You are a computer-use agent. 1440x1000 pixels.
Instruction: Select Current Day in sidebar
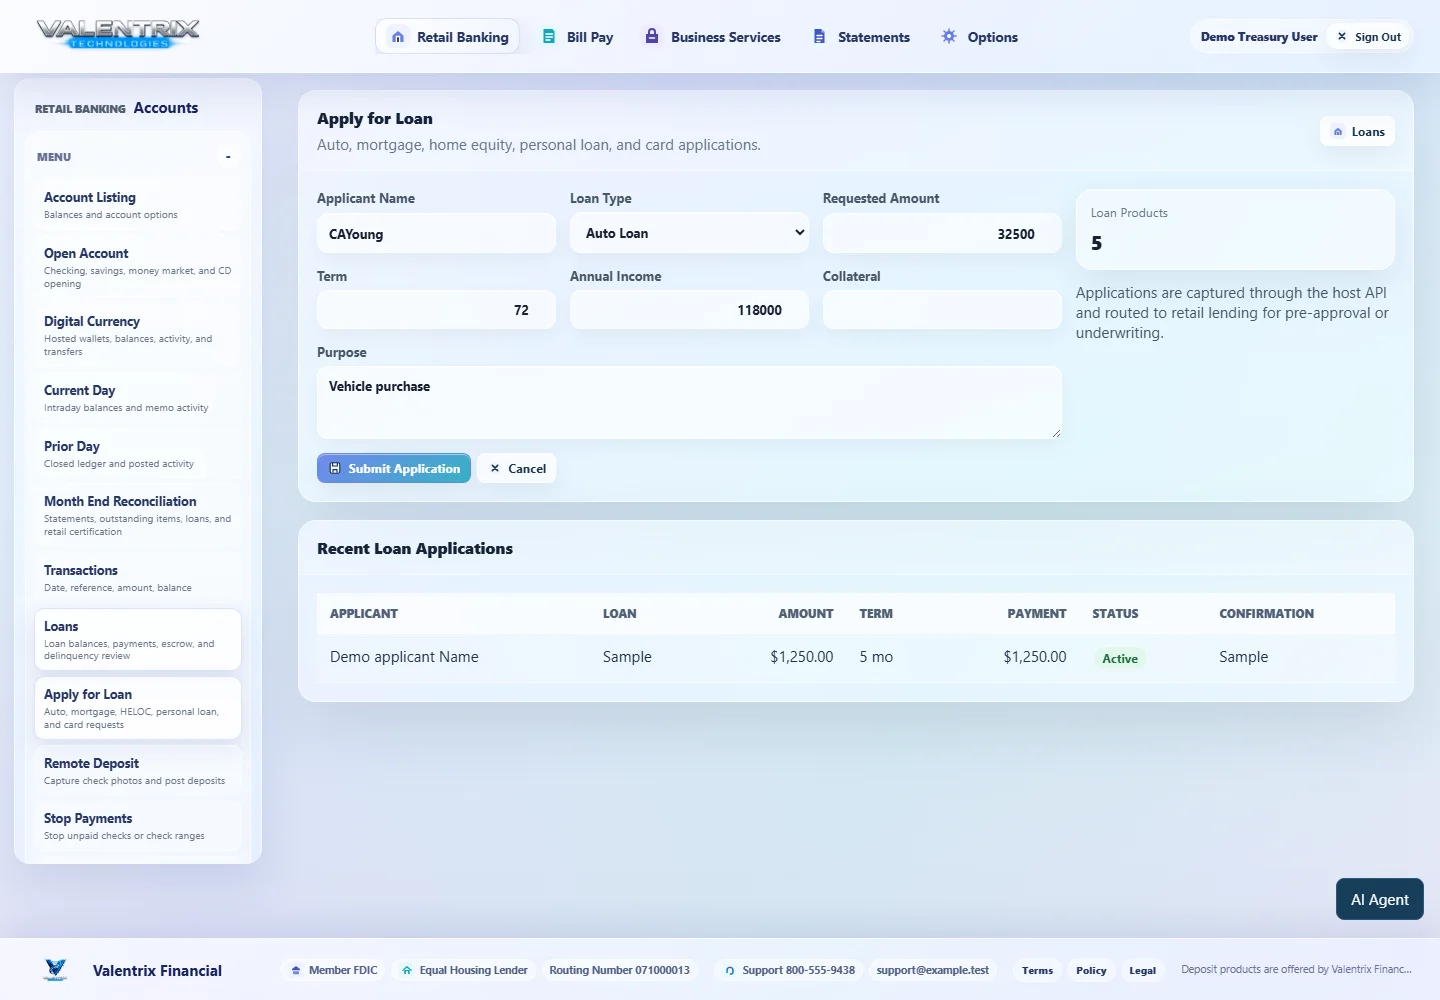(138, 398)
